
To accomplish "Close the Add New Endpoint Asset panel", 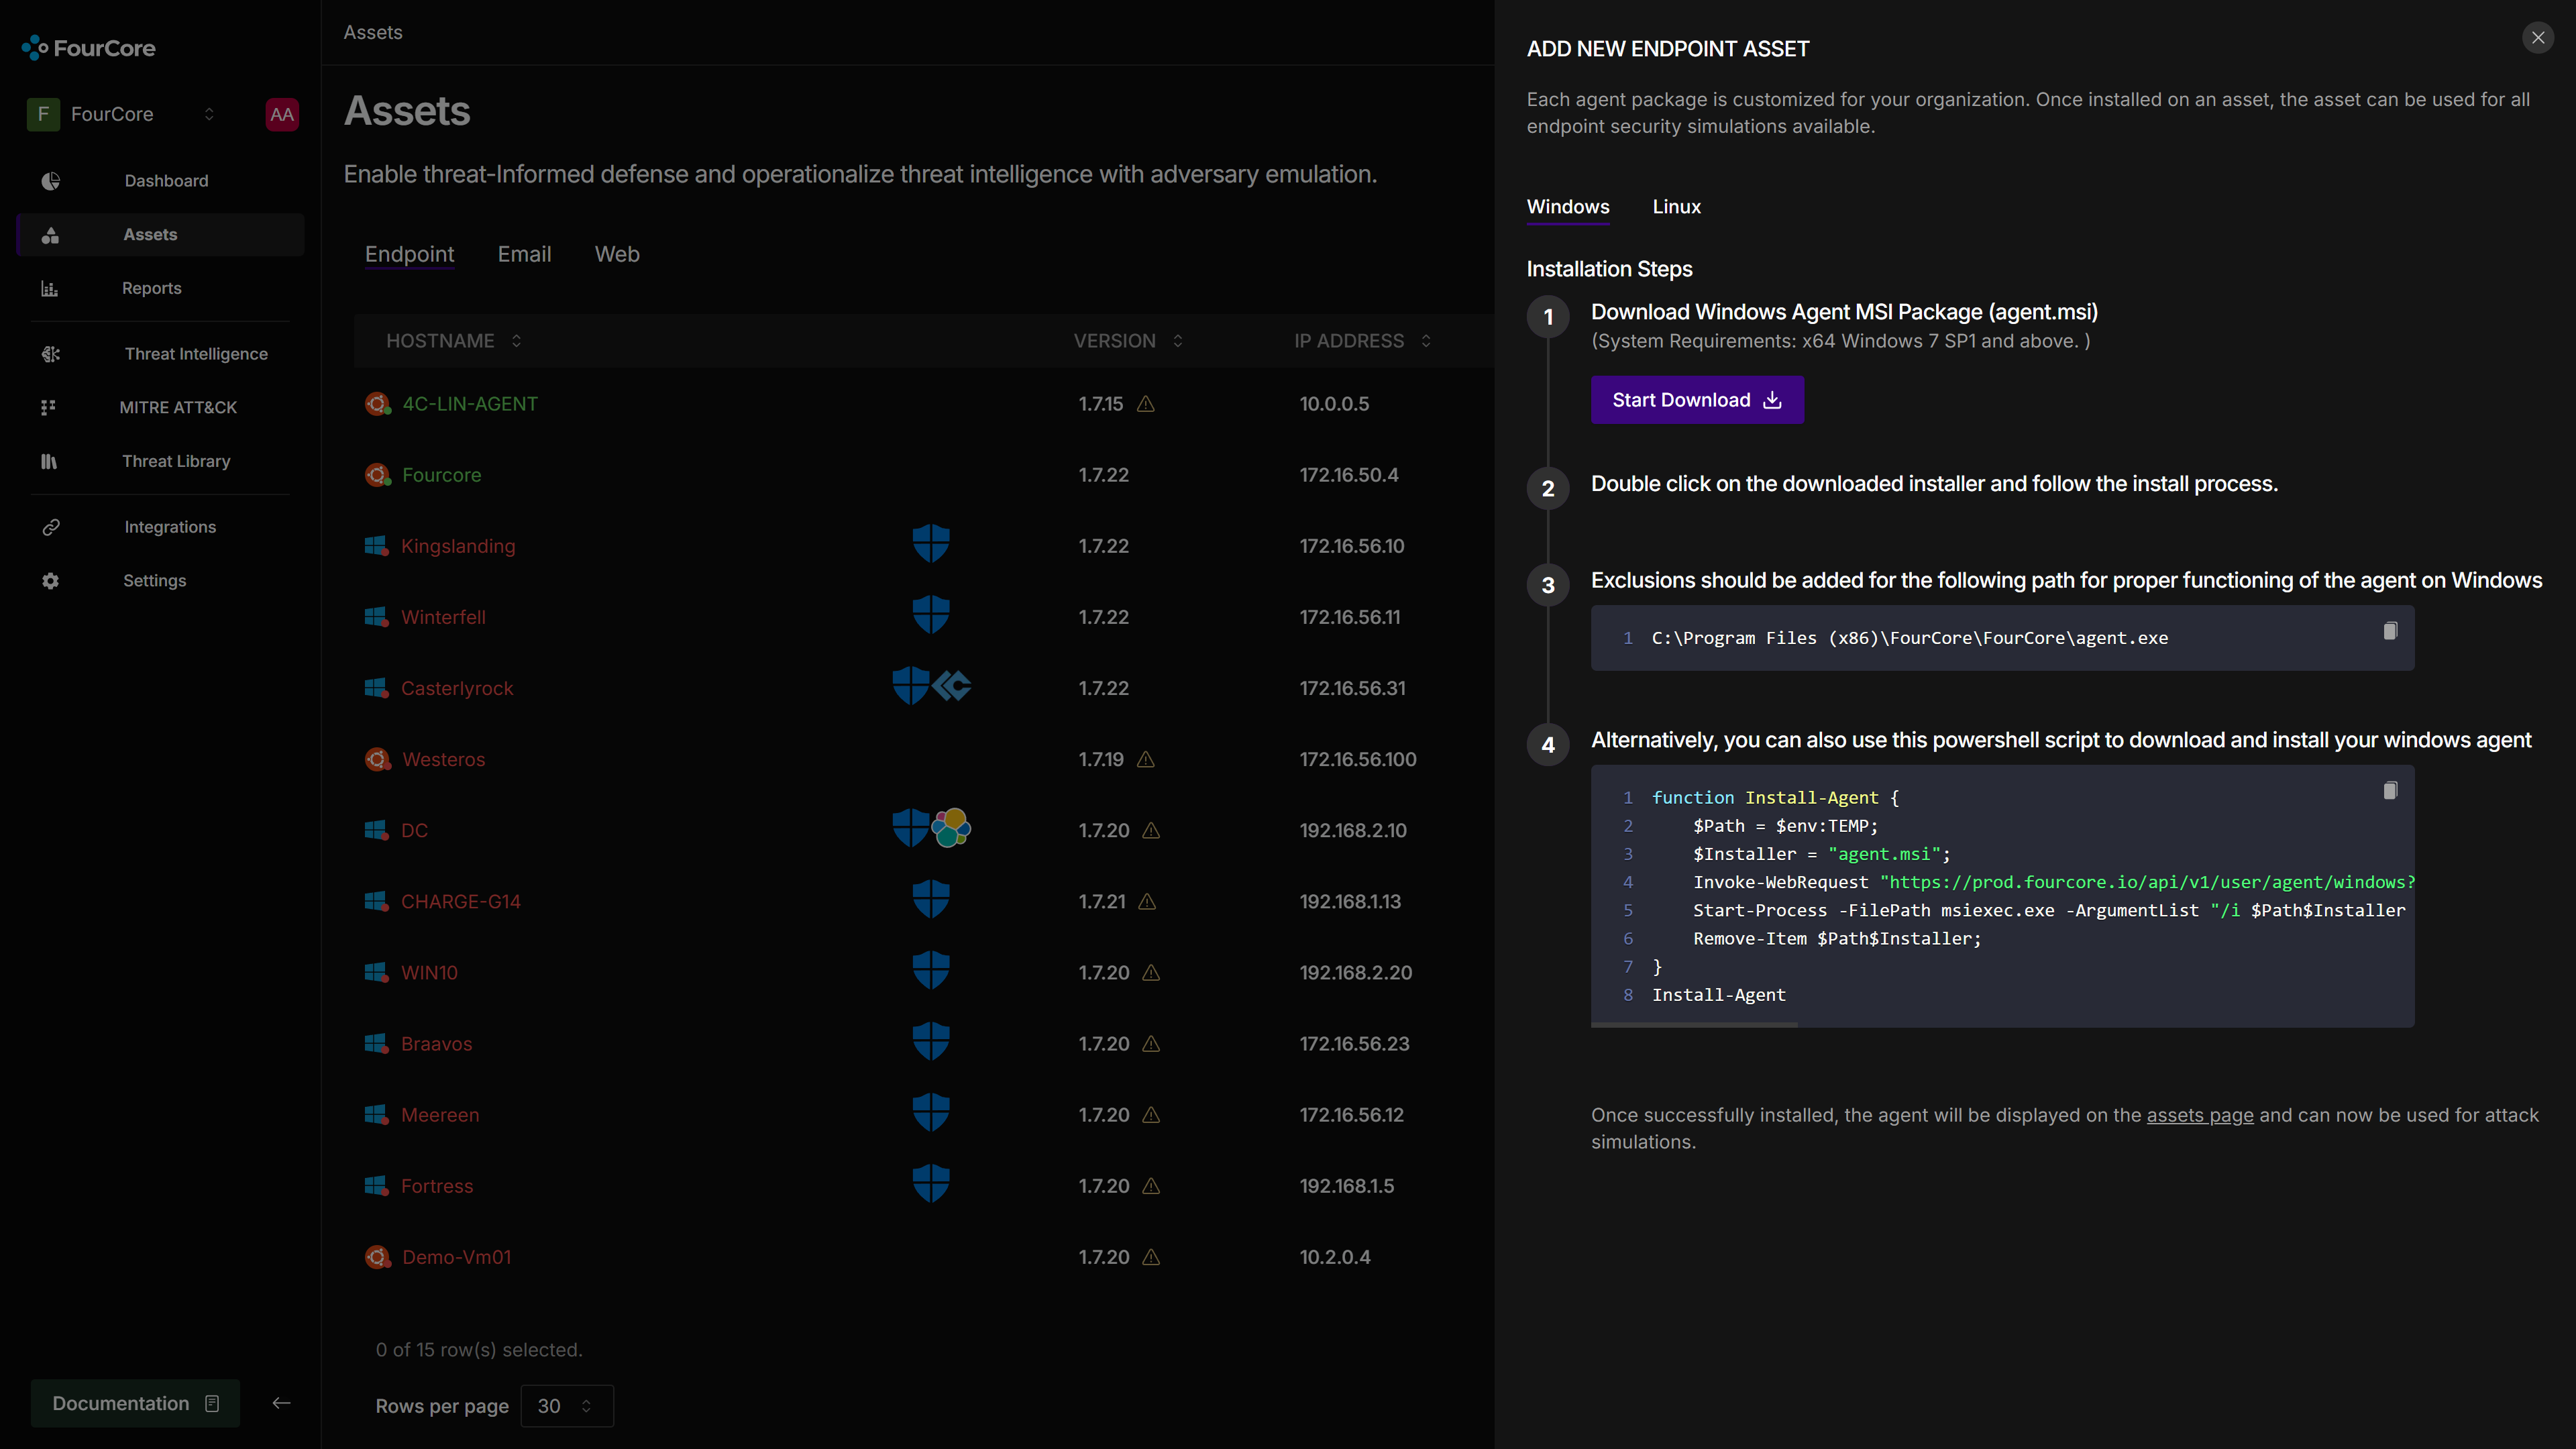I will pos(2538,38).
